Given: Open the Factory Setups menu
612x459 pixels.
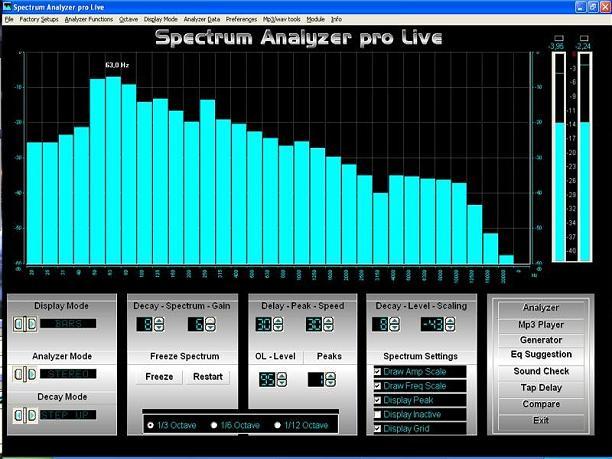Looking at the screenshot, I should [x=39, y=19].
